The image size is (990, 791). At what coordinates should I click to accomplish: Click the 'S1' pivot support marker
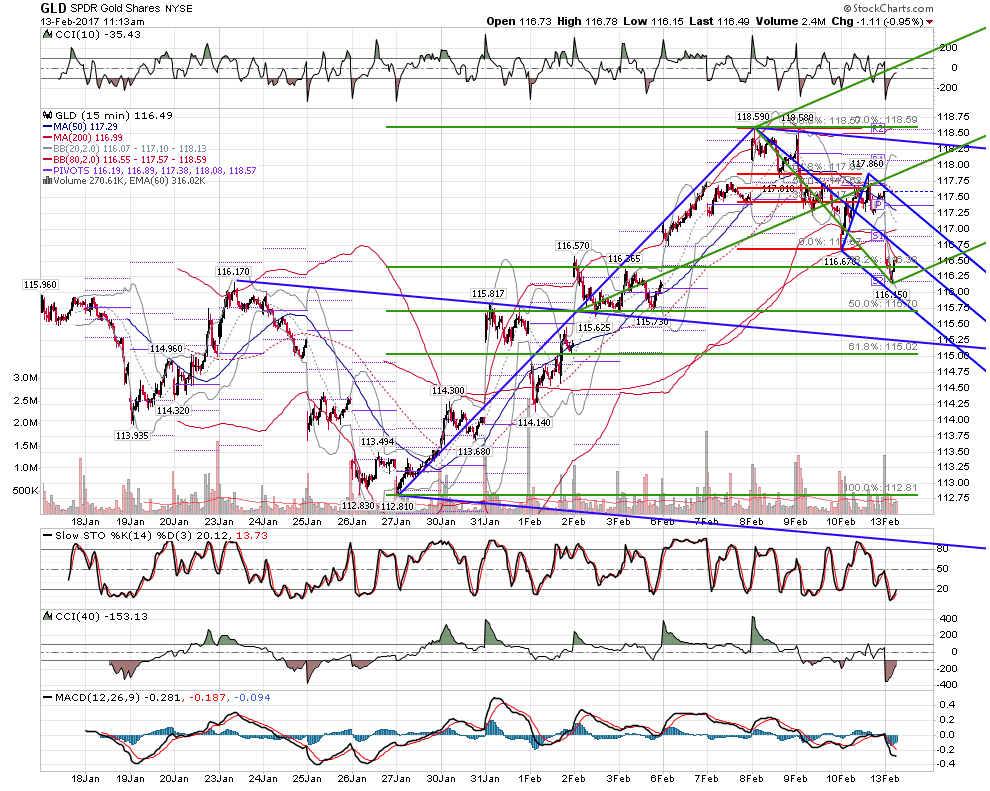point(878,235)
